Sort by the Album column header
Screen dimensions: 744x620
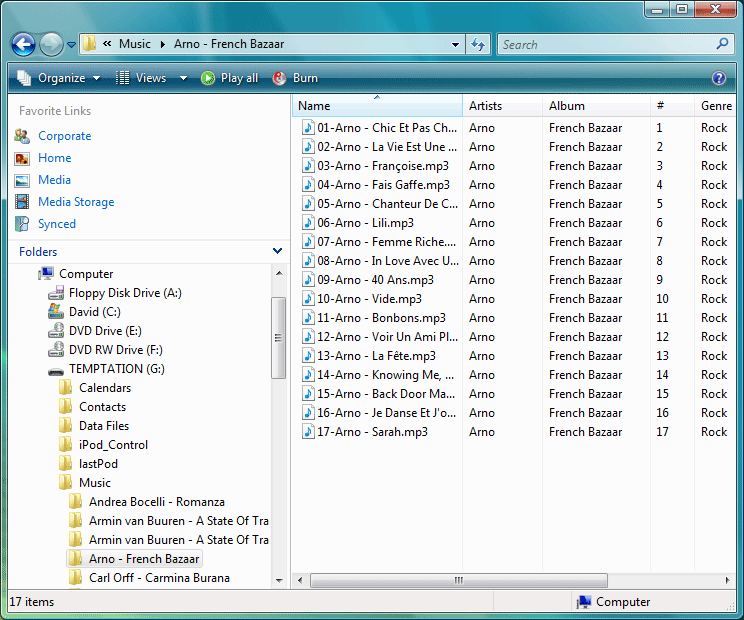click(x=596, y=106)
